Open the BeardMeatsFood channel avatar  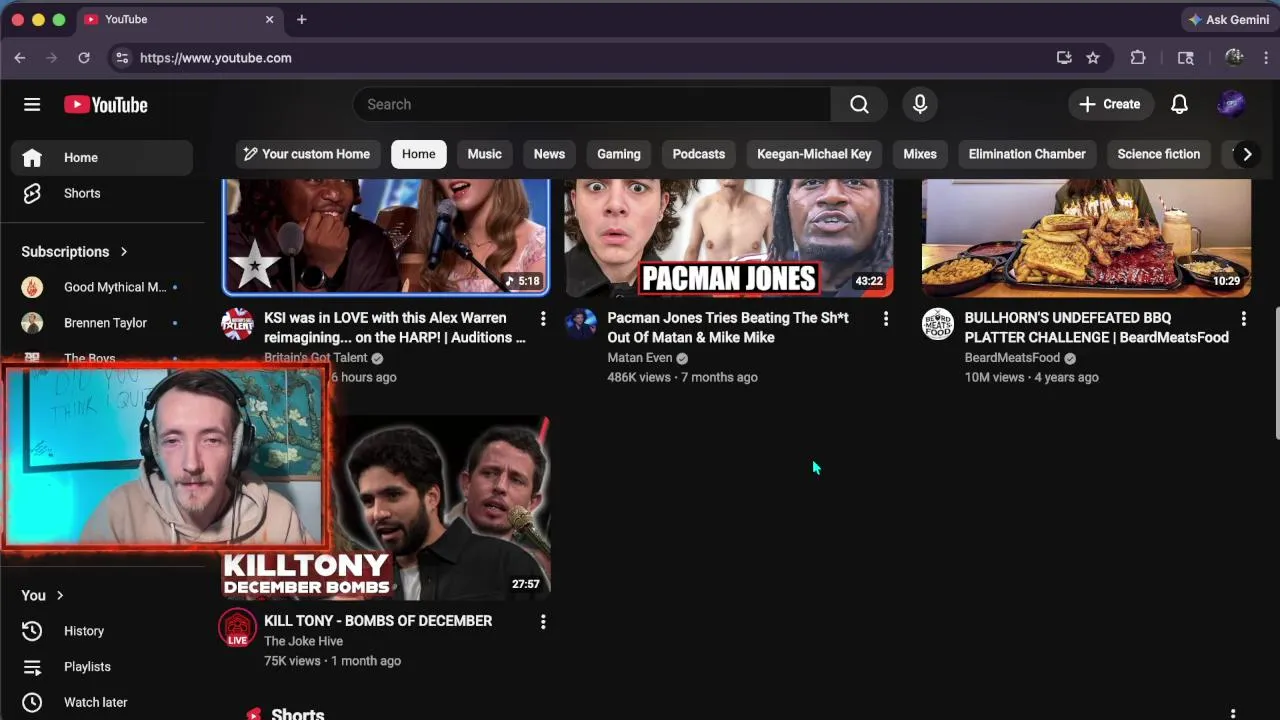coord(938,324)
